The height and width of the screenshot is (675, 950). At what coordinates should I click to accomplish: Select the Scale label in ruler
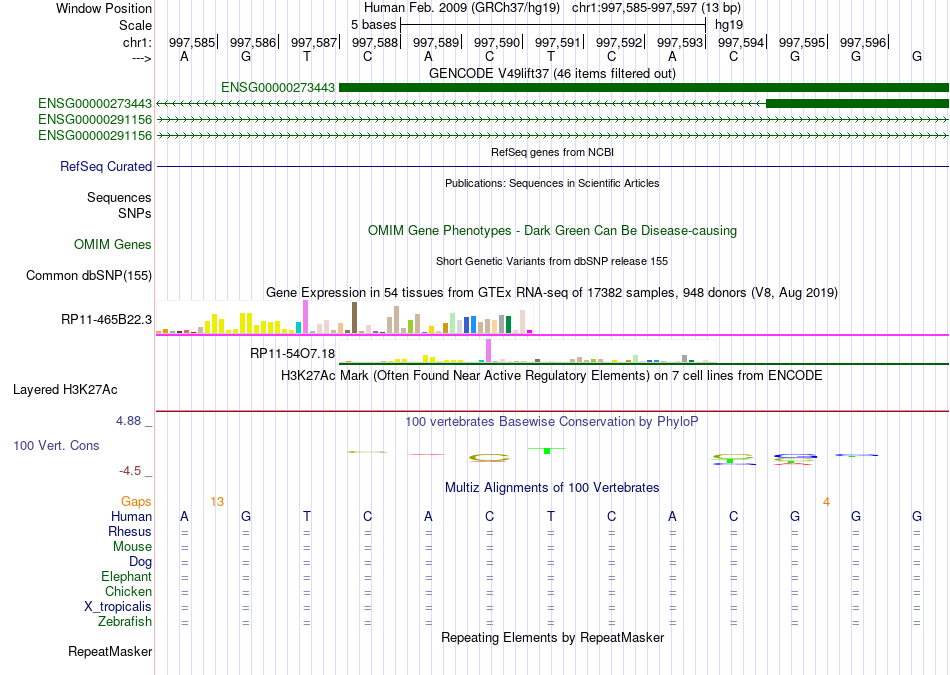pyautogui.click(x=135, y=25)
